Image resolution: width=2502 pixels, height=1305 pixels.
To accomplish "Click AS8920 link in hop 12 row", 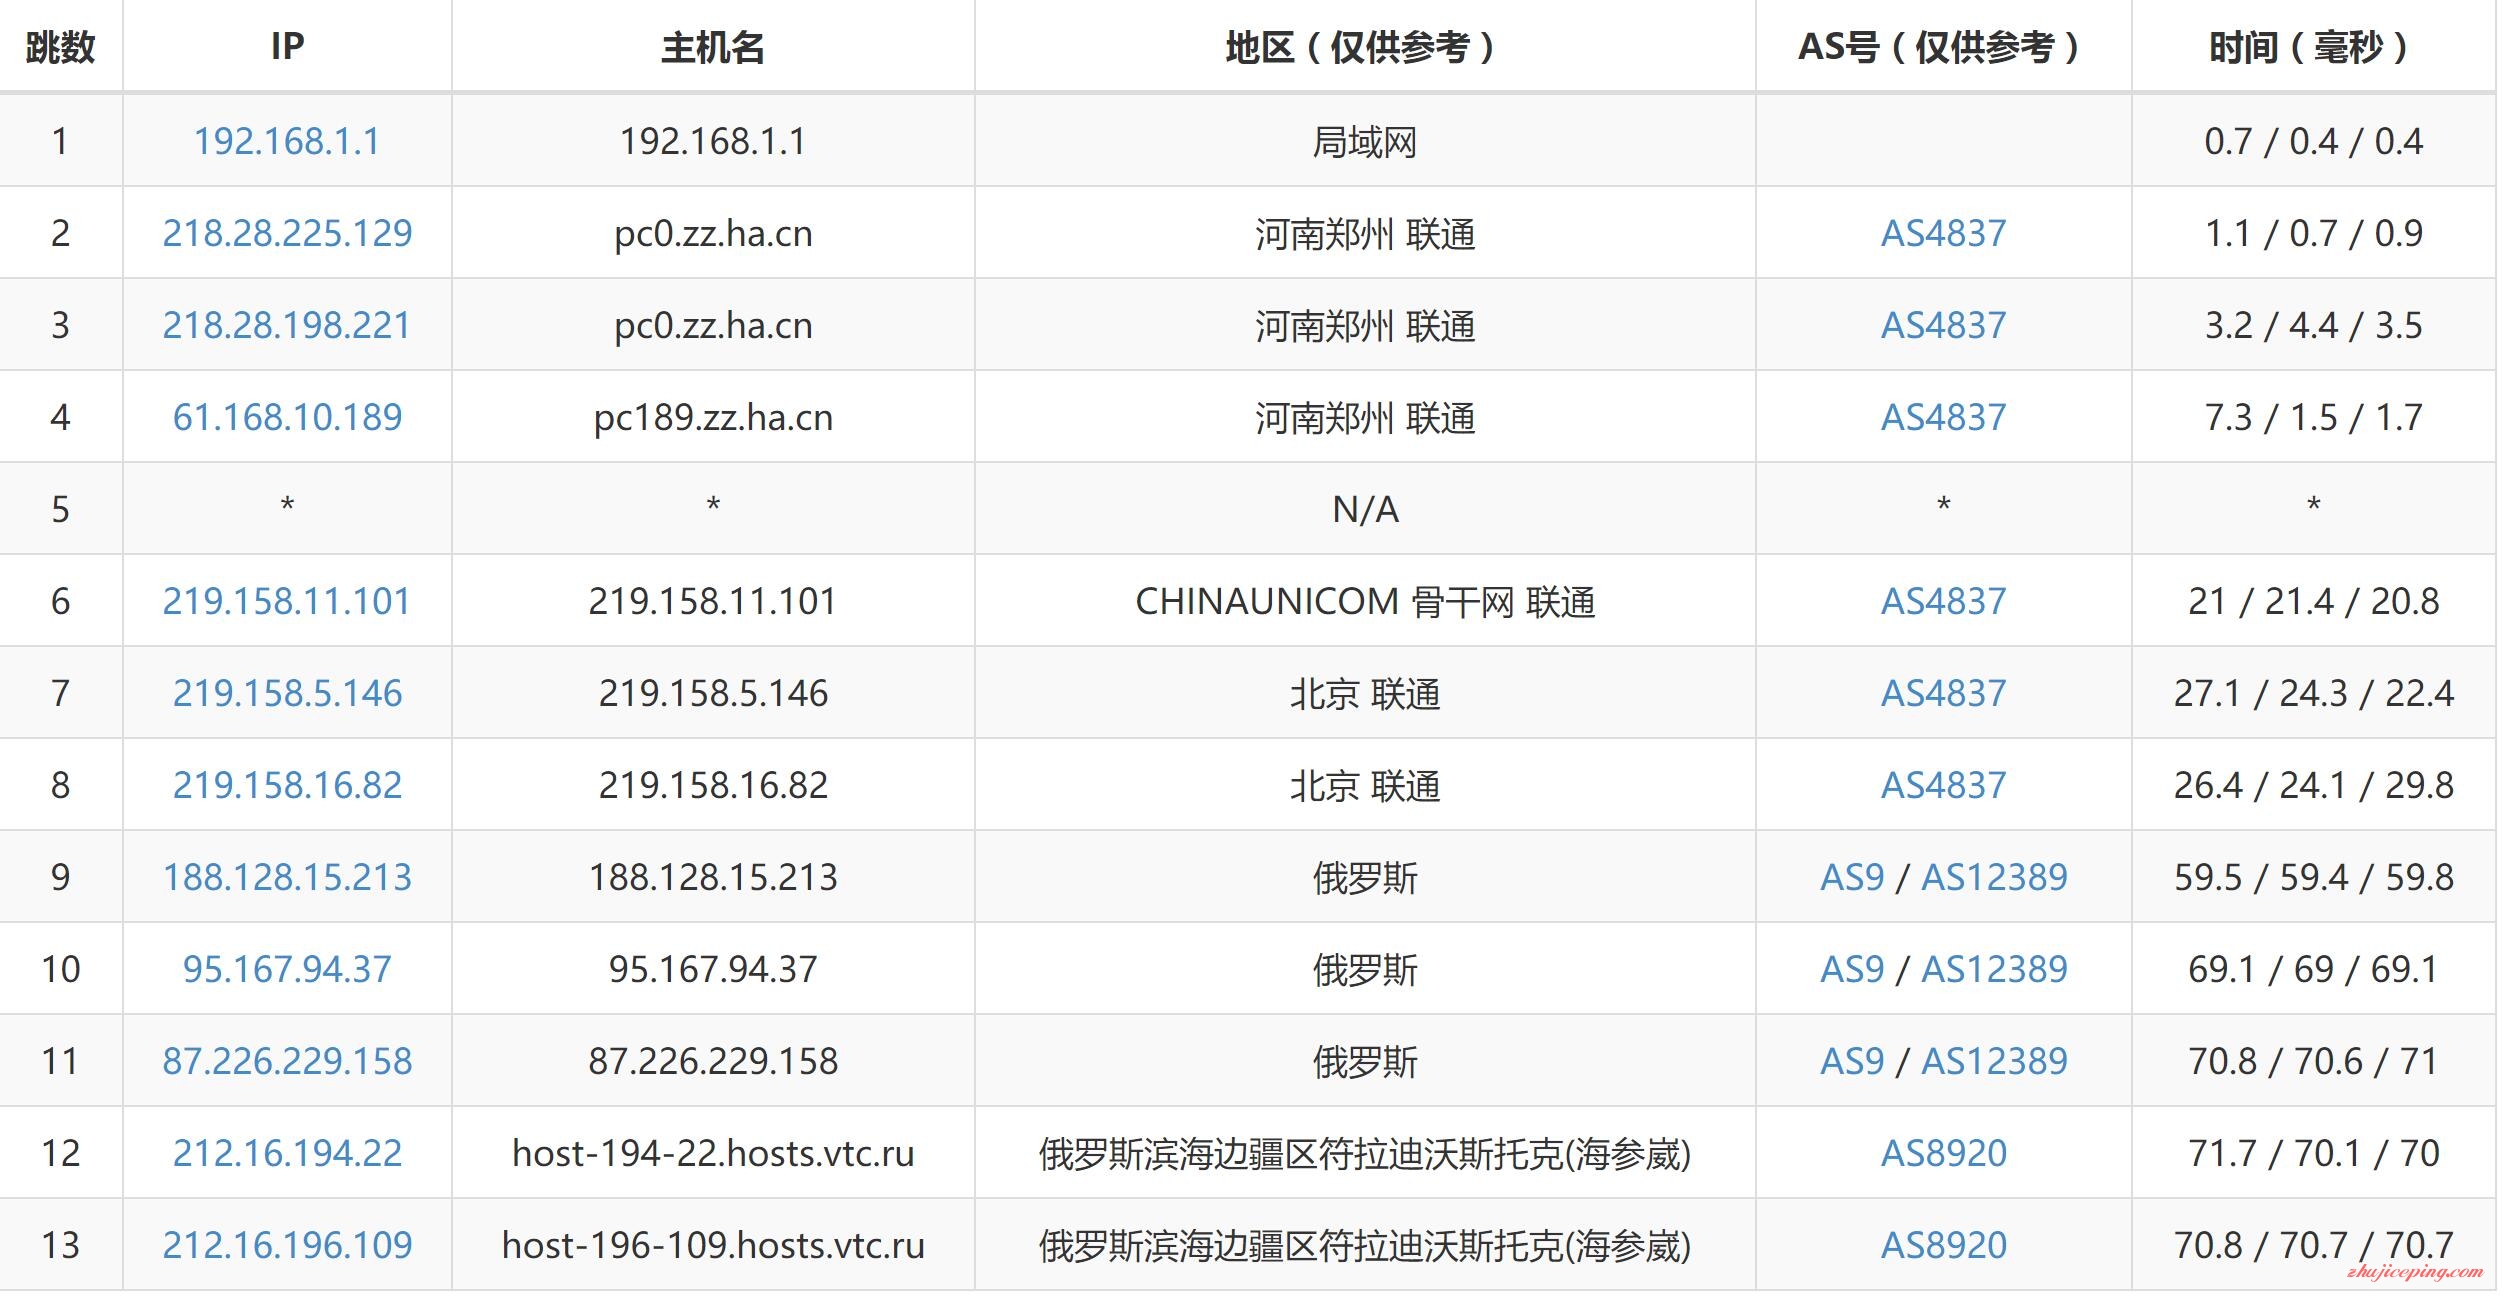I will coord(1943,1153).
